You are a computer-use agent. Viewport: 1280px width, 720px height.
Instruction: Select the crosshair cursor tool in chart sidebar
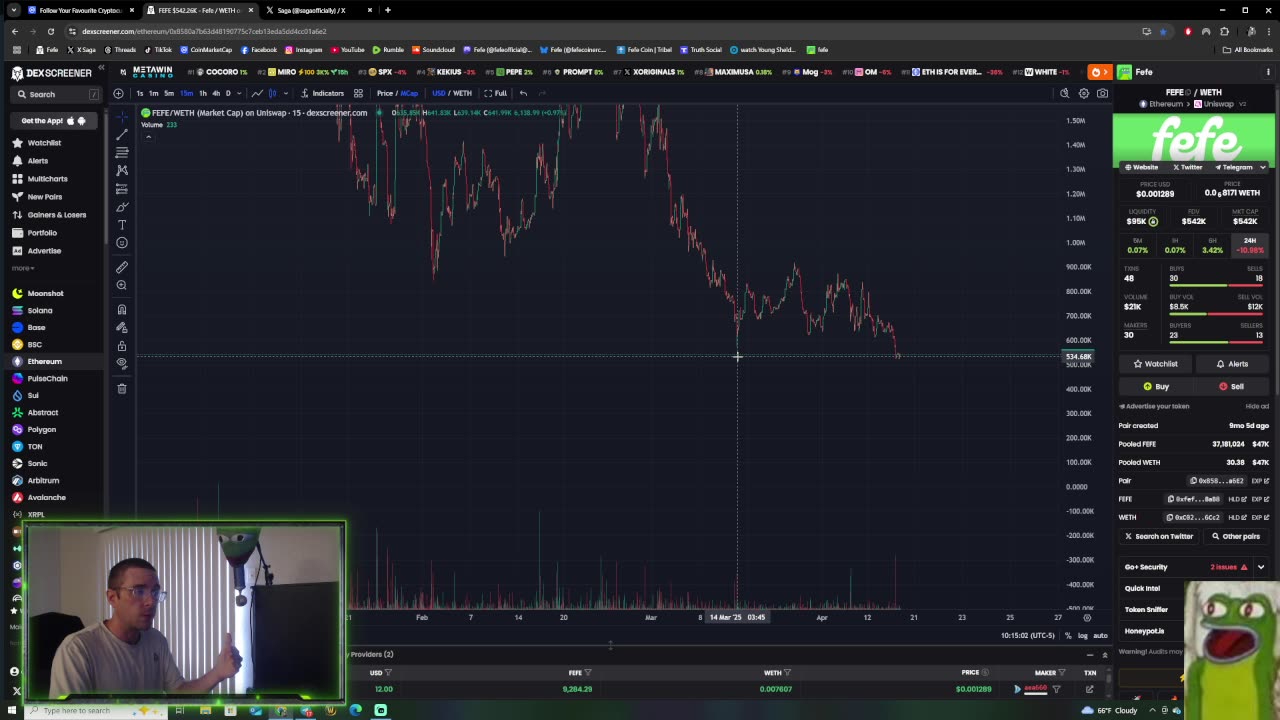pos(122,116)
